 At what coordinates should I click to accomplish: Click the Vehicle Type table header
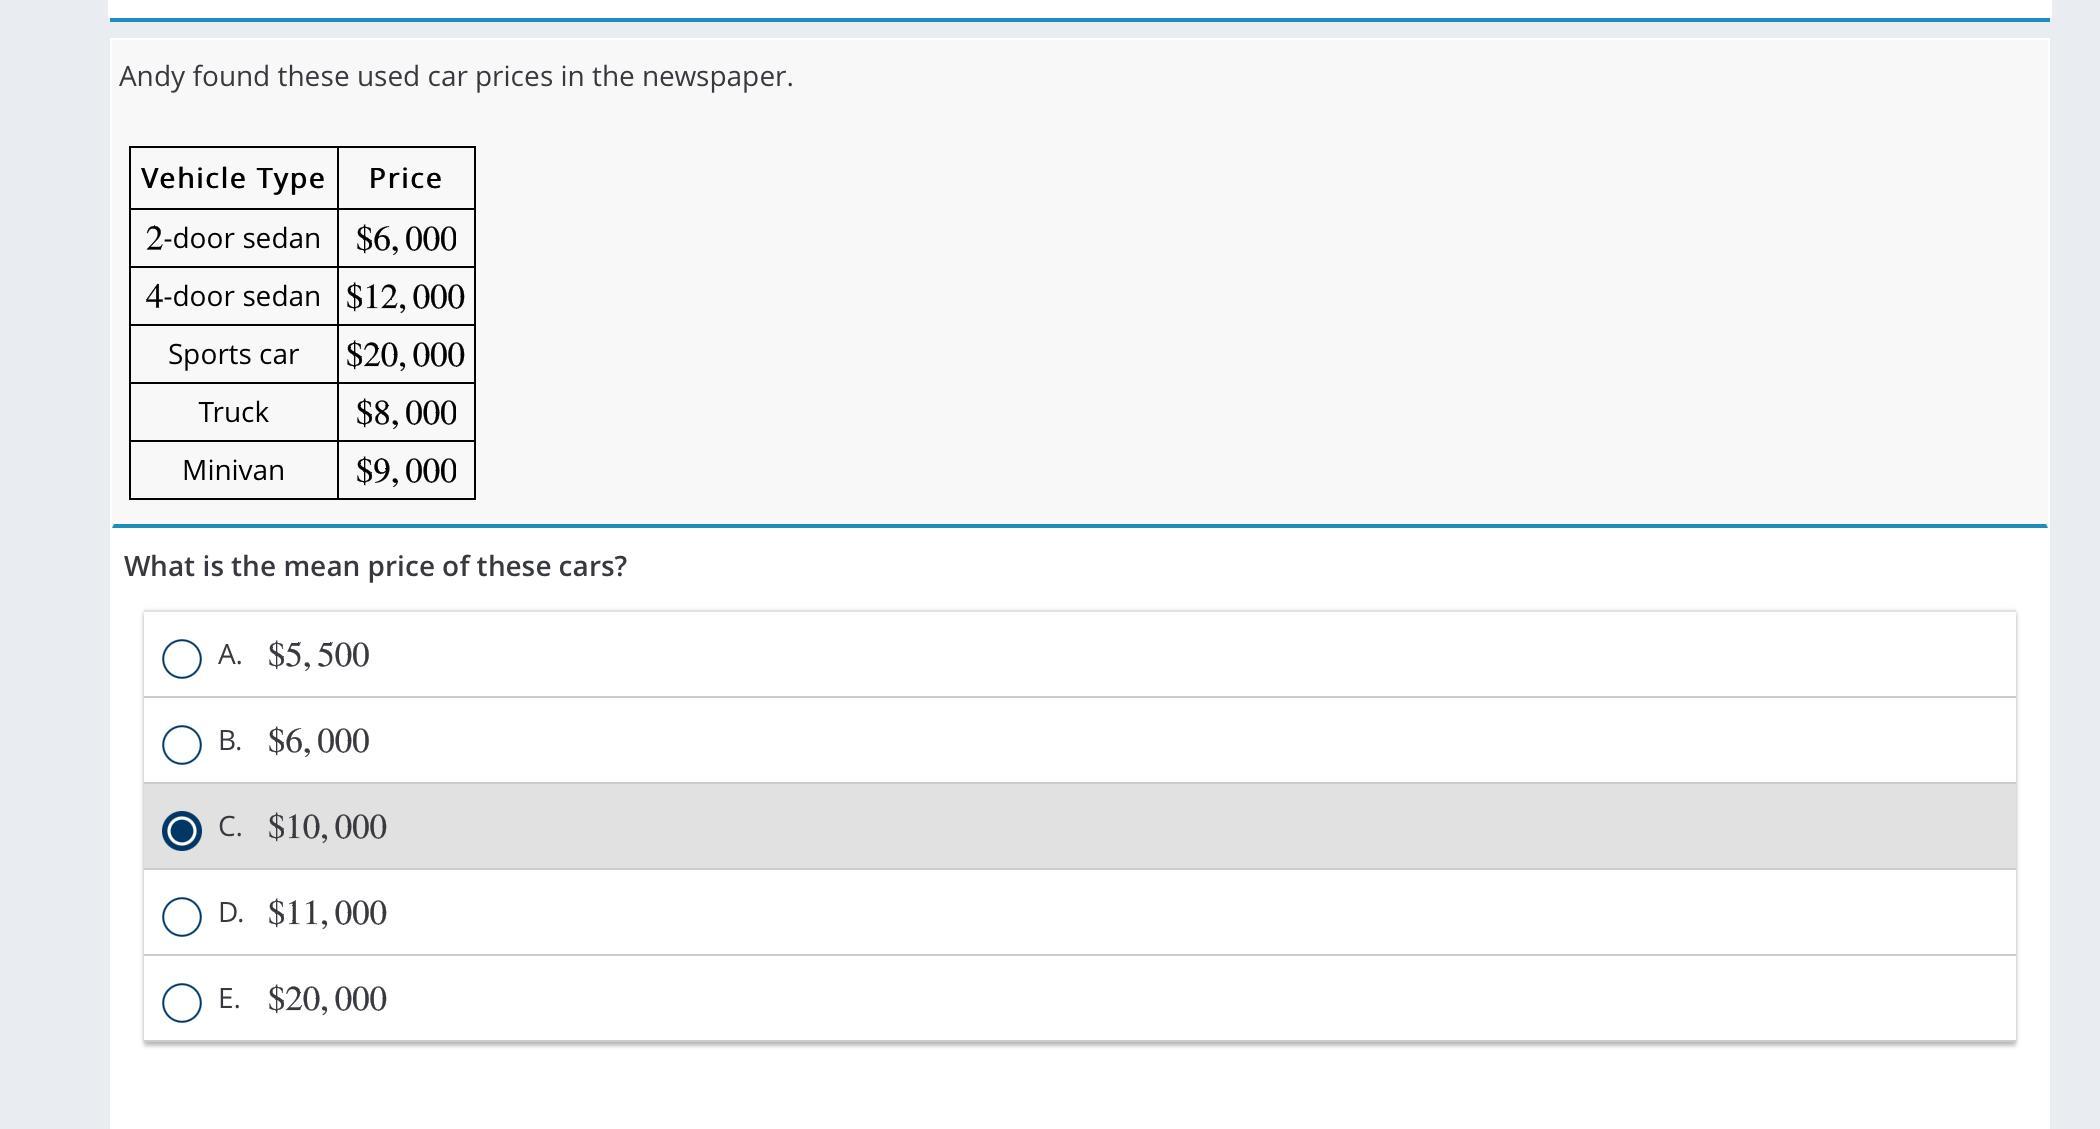pyautogui.click(x=233, y=178)
